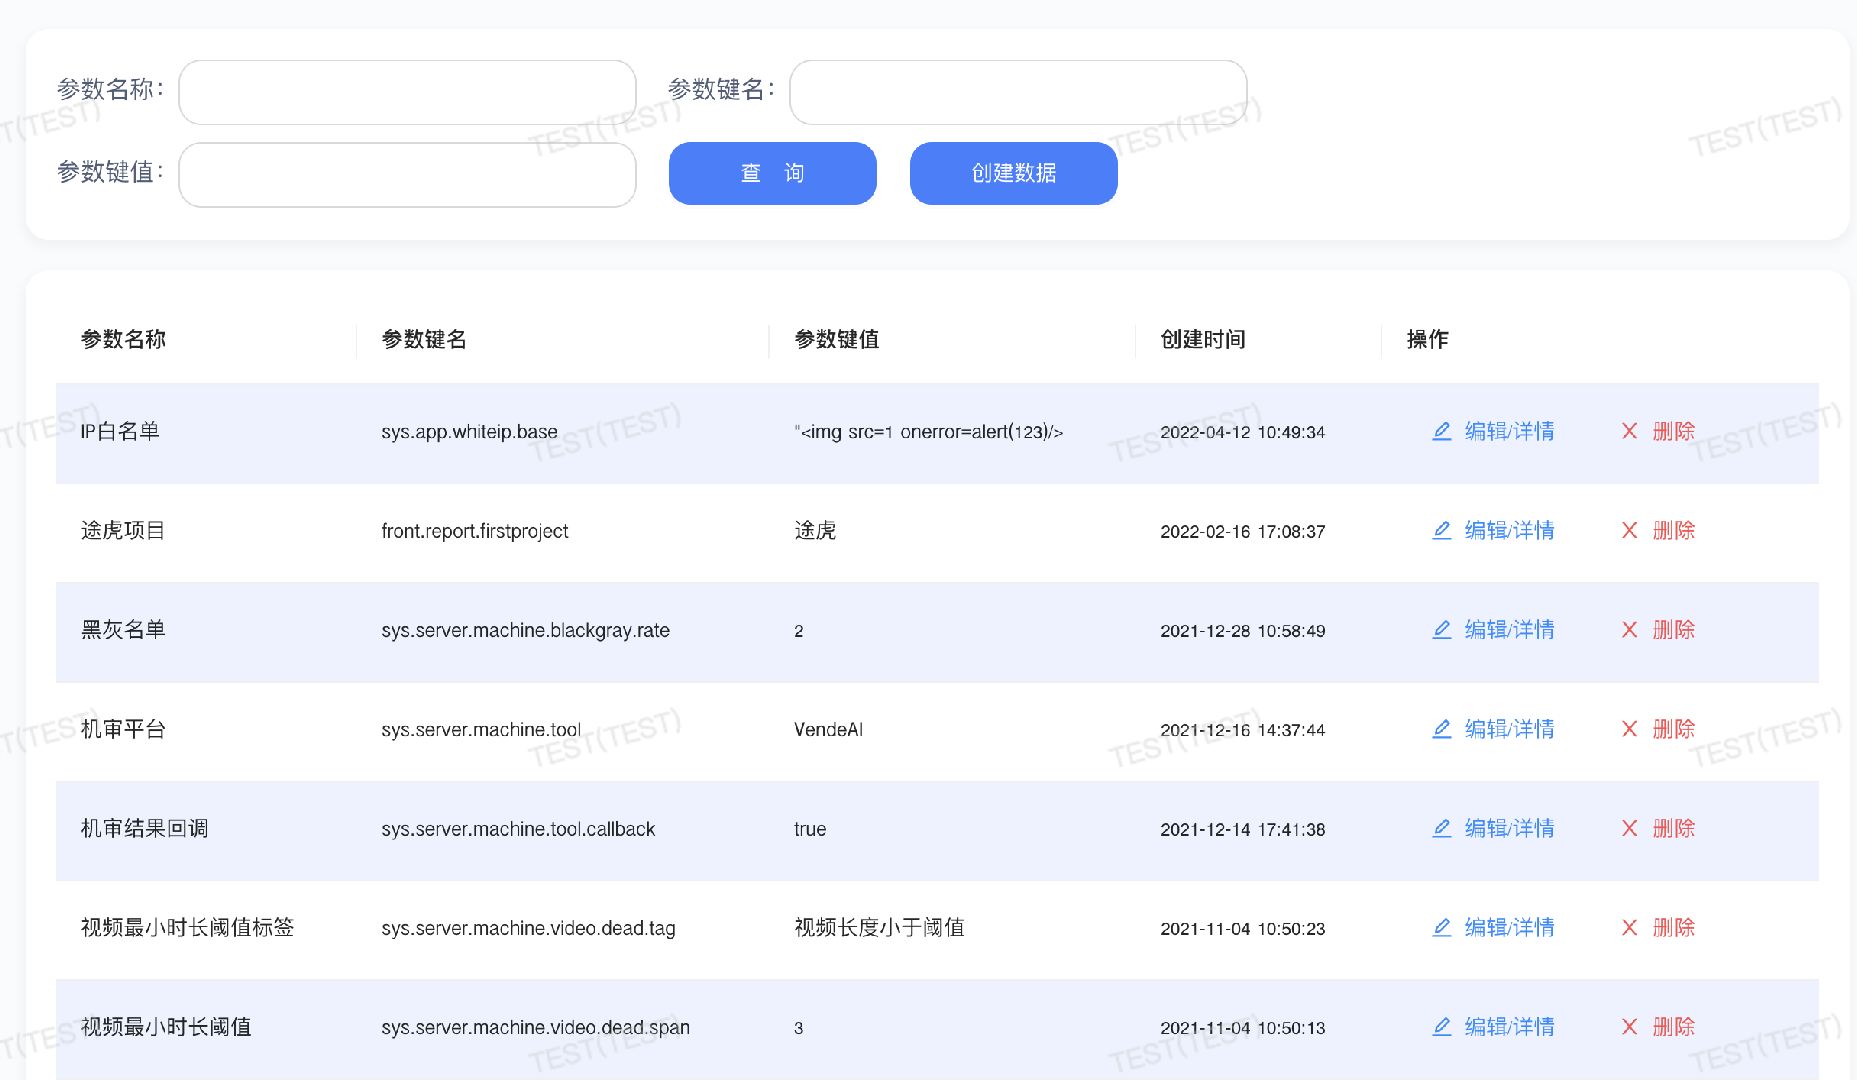Click the red X icon in the IP白名单 row
Screen dimensions: 1857x1080
point(1629,431)
